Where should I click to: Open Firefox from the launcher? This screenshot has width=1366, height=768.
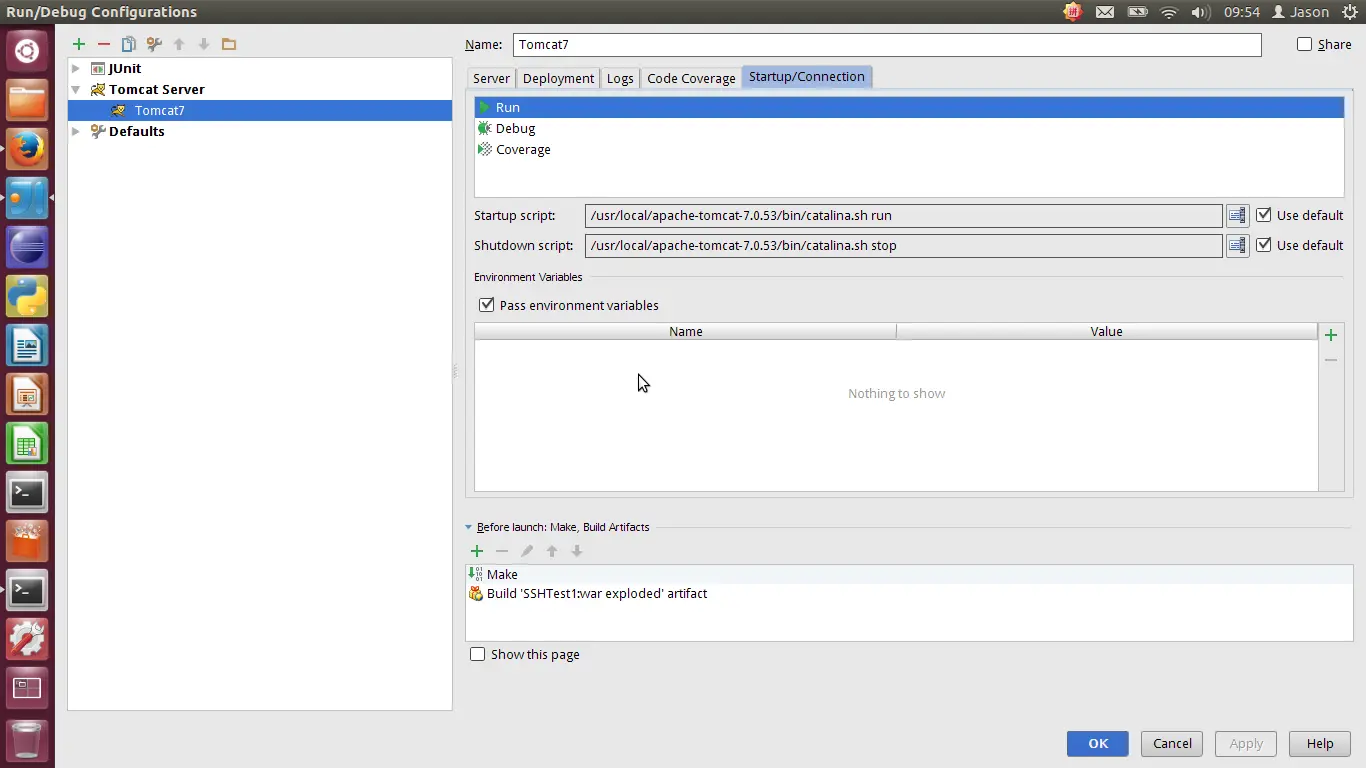[27, 149]
